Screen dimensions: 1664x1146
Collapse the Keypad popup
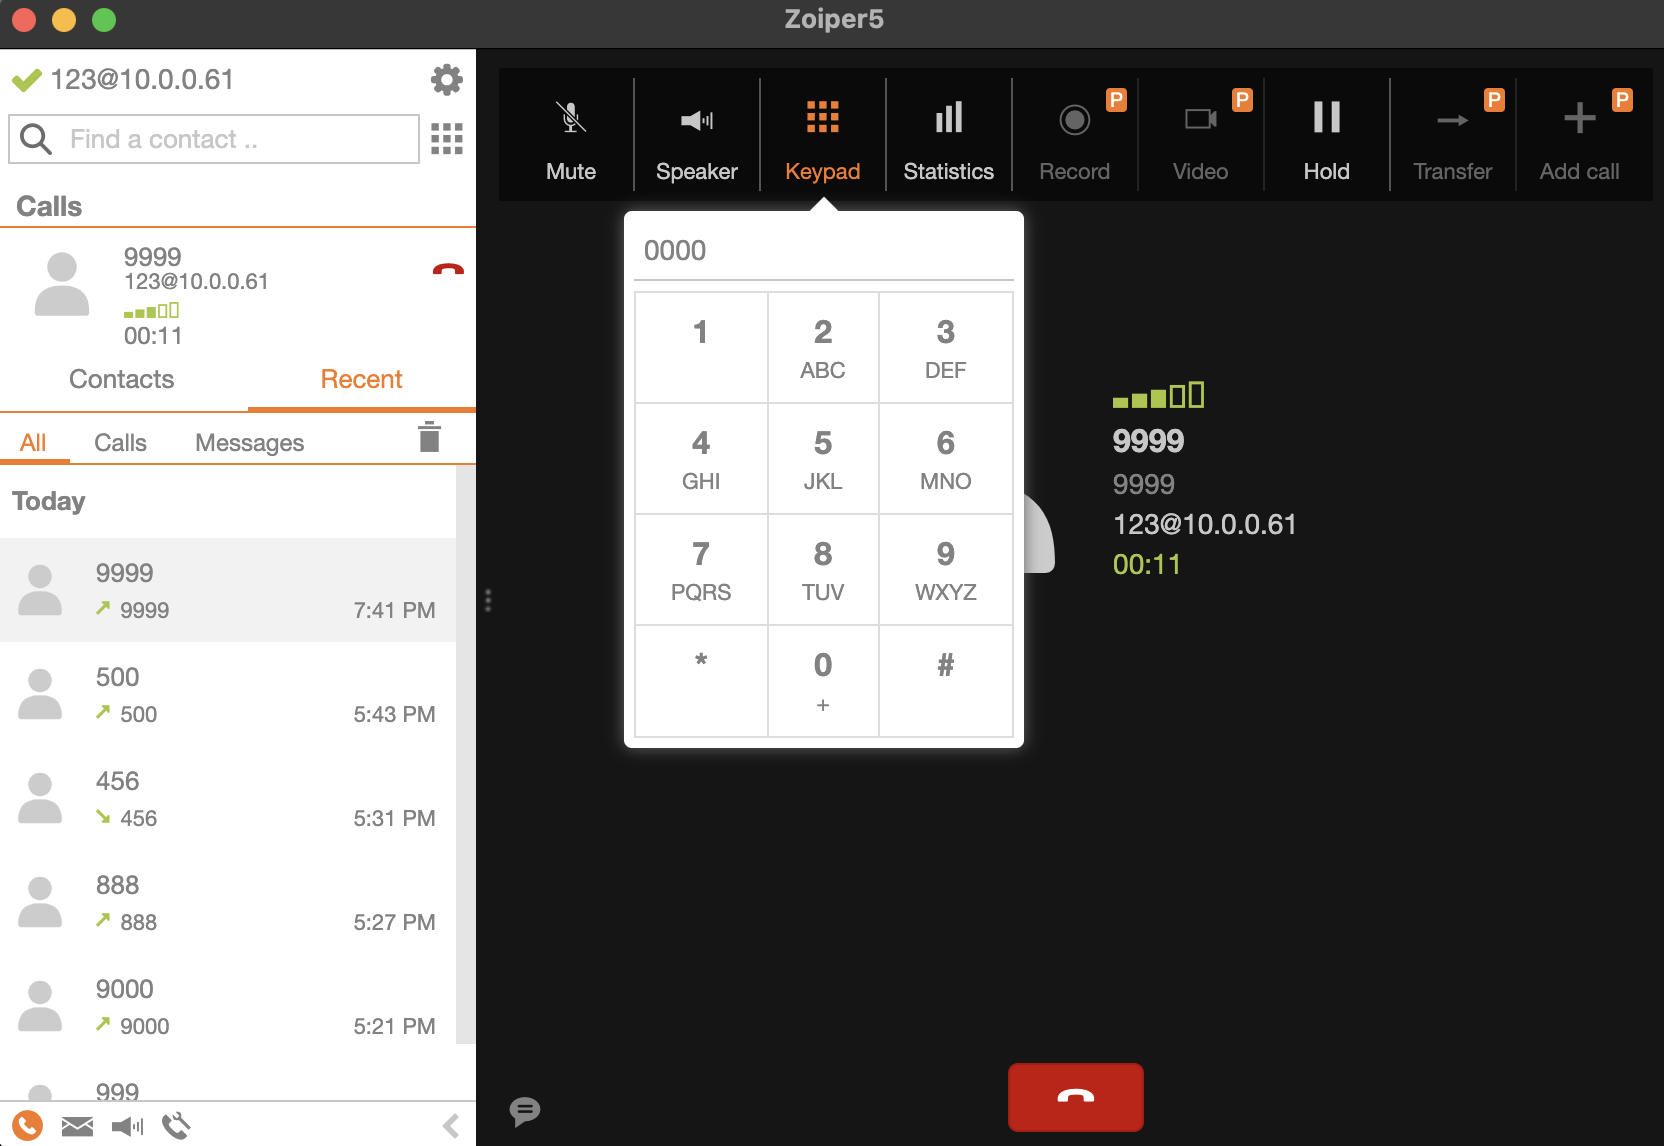coord(822,136)
